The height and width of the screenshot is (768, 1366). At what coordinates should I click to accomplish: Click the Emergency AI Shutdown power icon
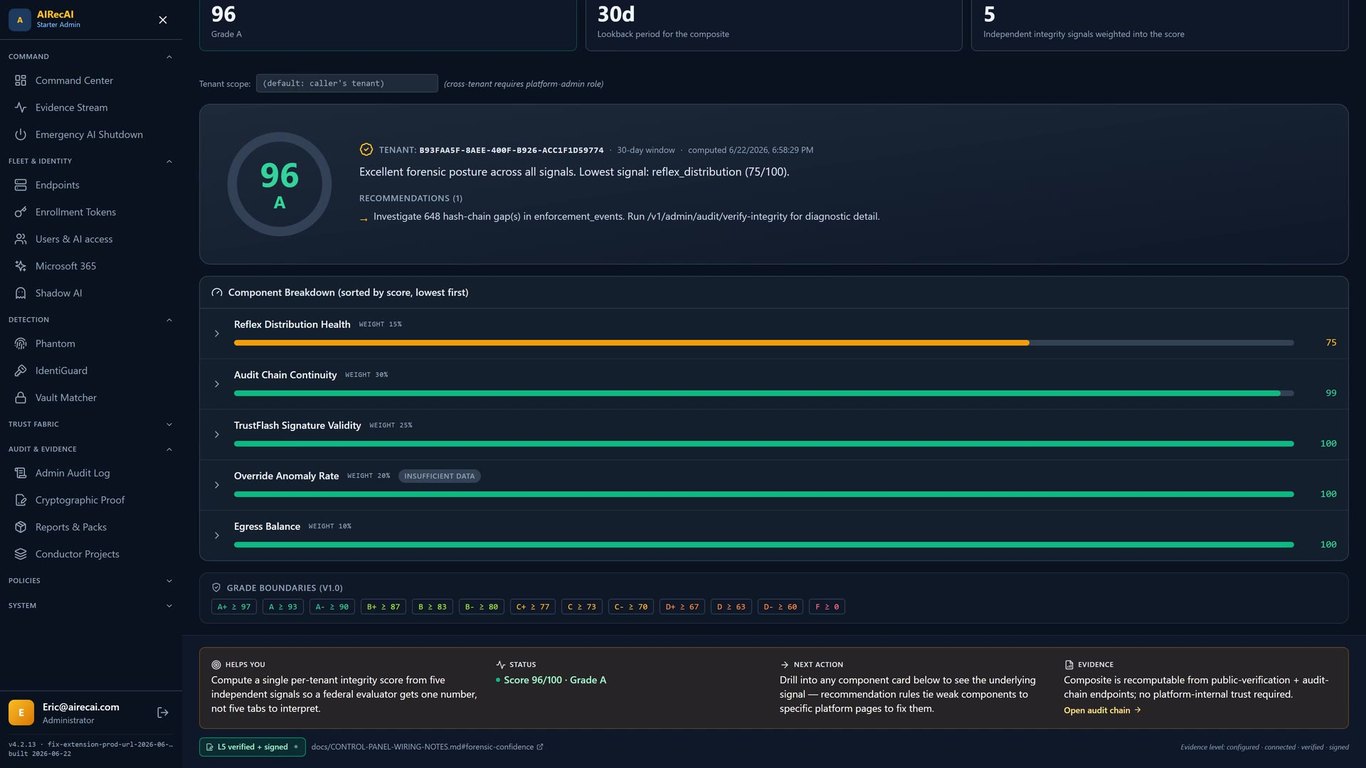[x=20, y=134]
